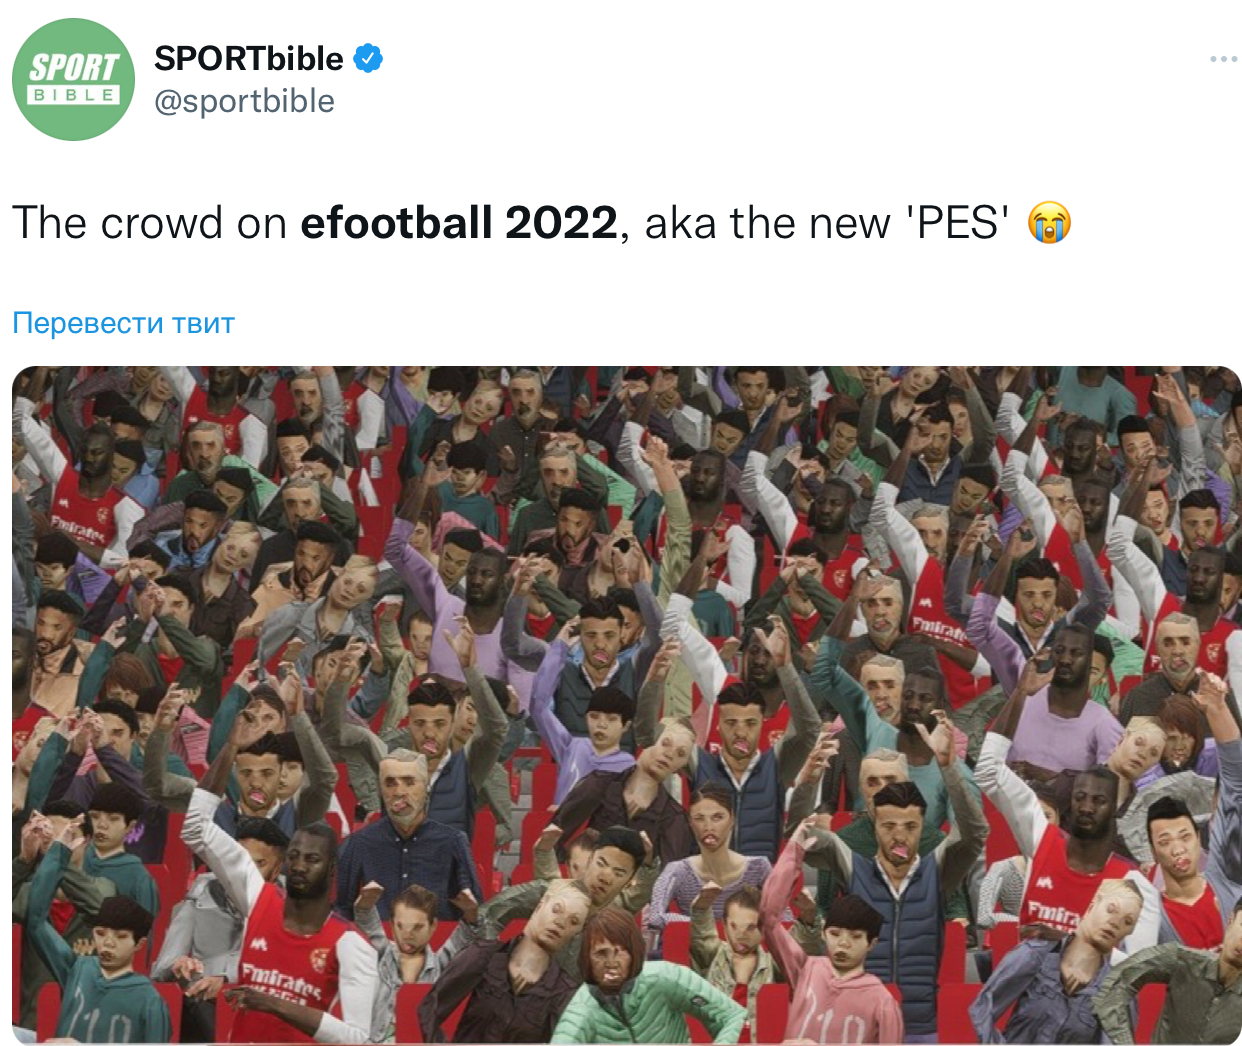Click the white SPORT wordmark in logo
This screenshot has width=1242, height=1046.
[x=74, y=67]
